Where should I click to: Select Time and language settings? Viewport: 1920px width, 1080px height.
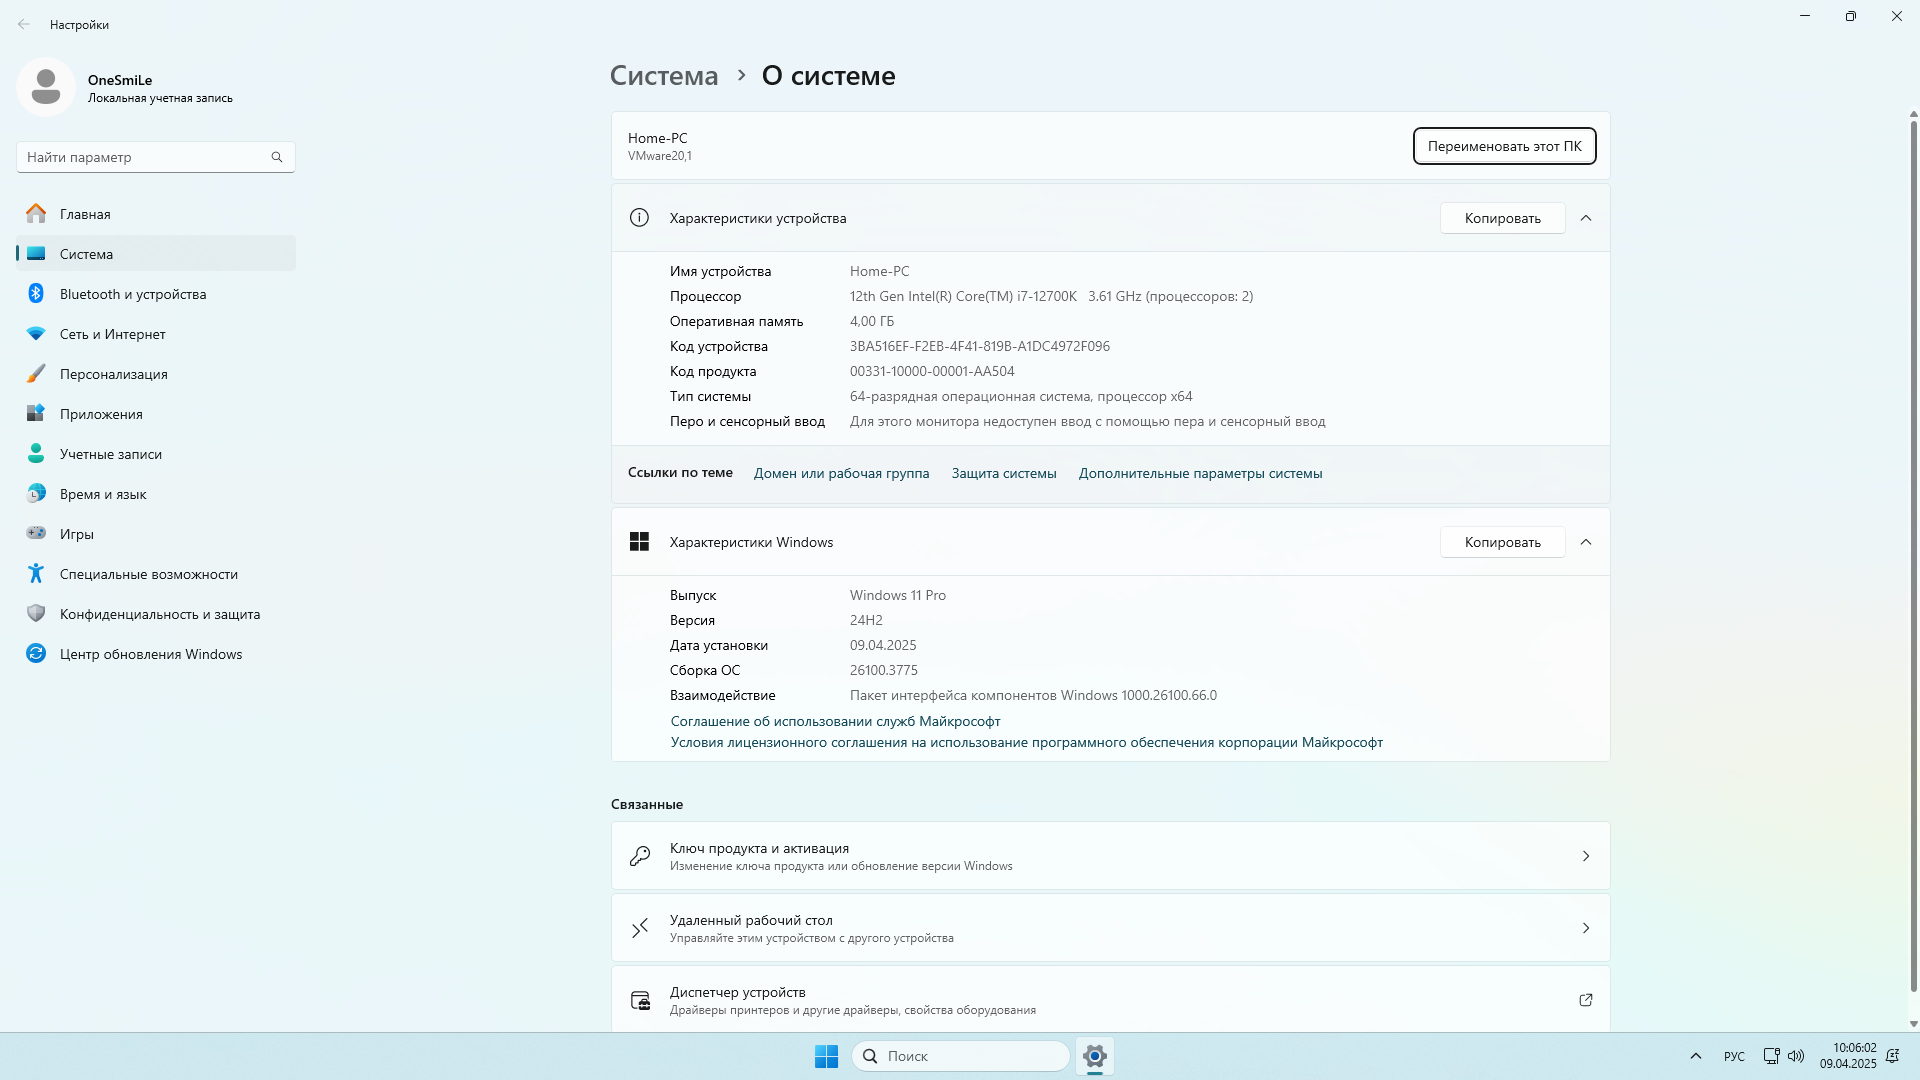pyautogui.click(x=103, y=494)
